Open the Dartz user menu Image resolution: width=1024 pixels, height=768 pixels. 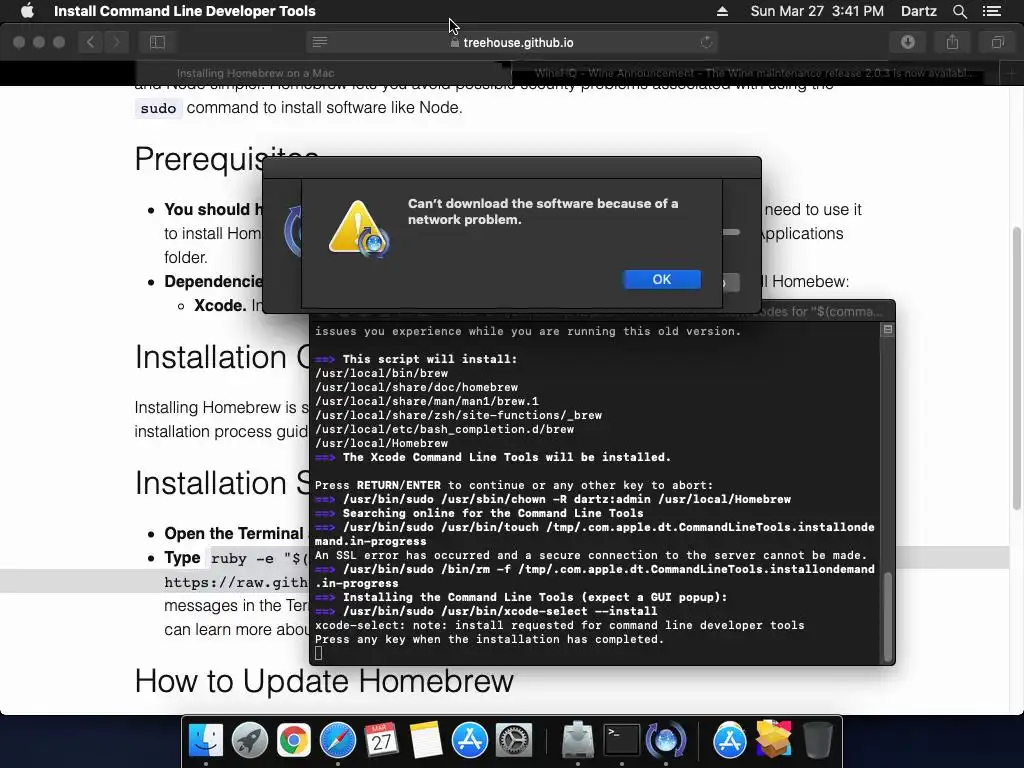click(919, 11)
